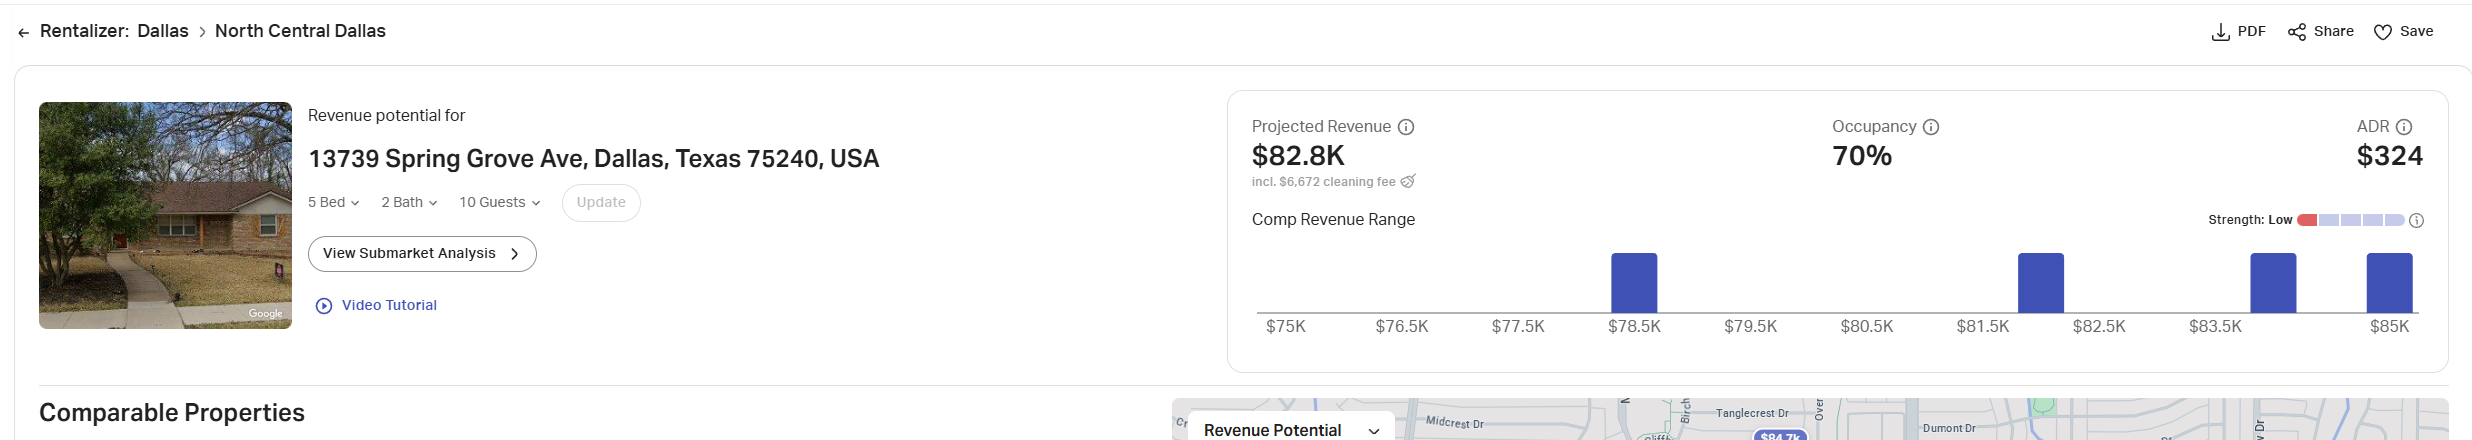The height and width of the screenshot is (440, 2472).
Task: Open North Central Dallas breadcrumb
Action: tap(300, 31)
